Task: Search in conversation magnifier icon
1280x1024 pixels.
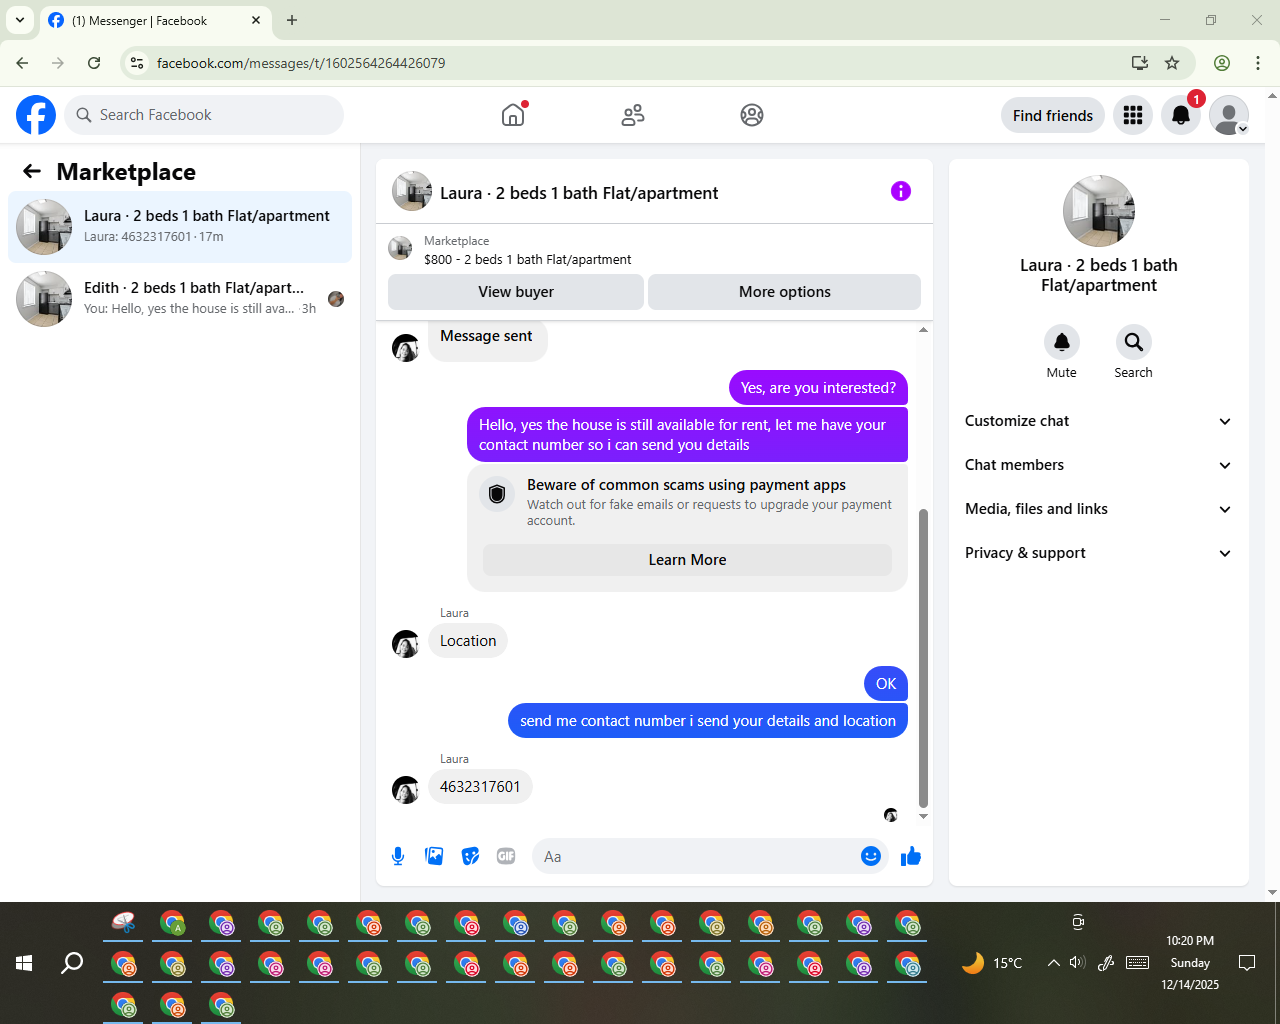Action: [1134, 342]
